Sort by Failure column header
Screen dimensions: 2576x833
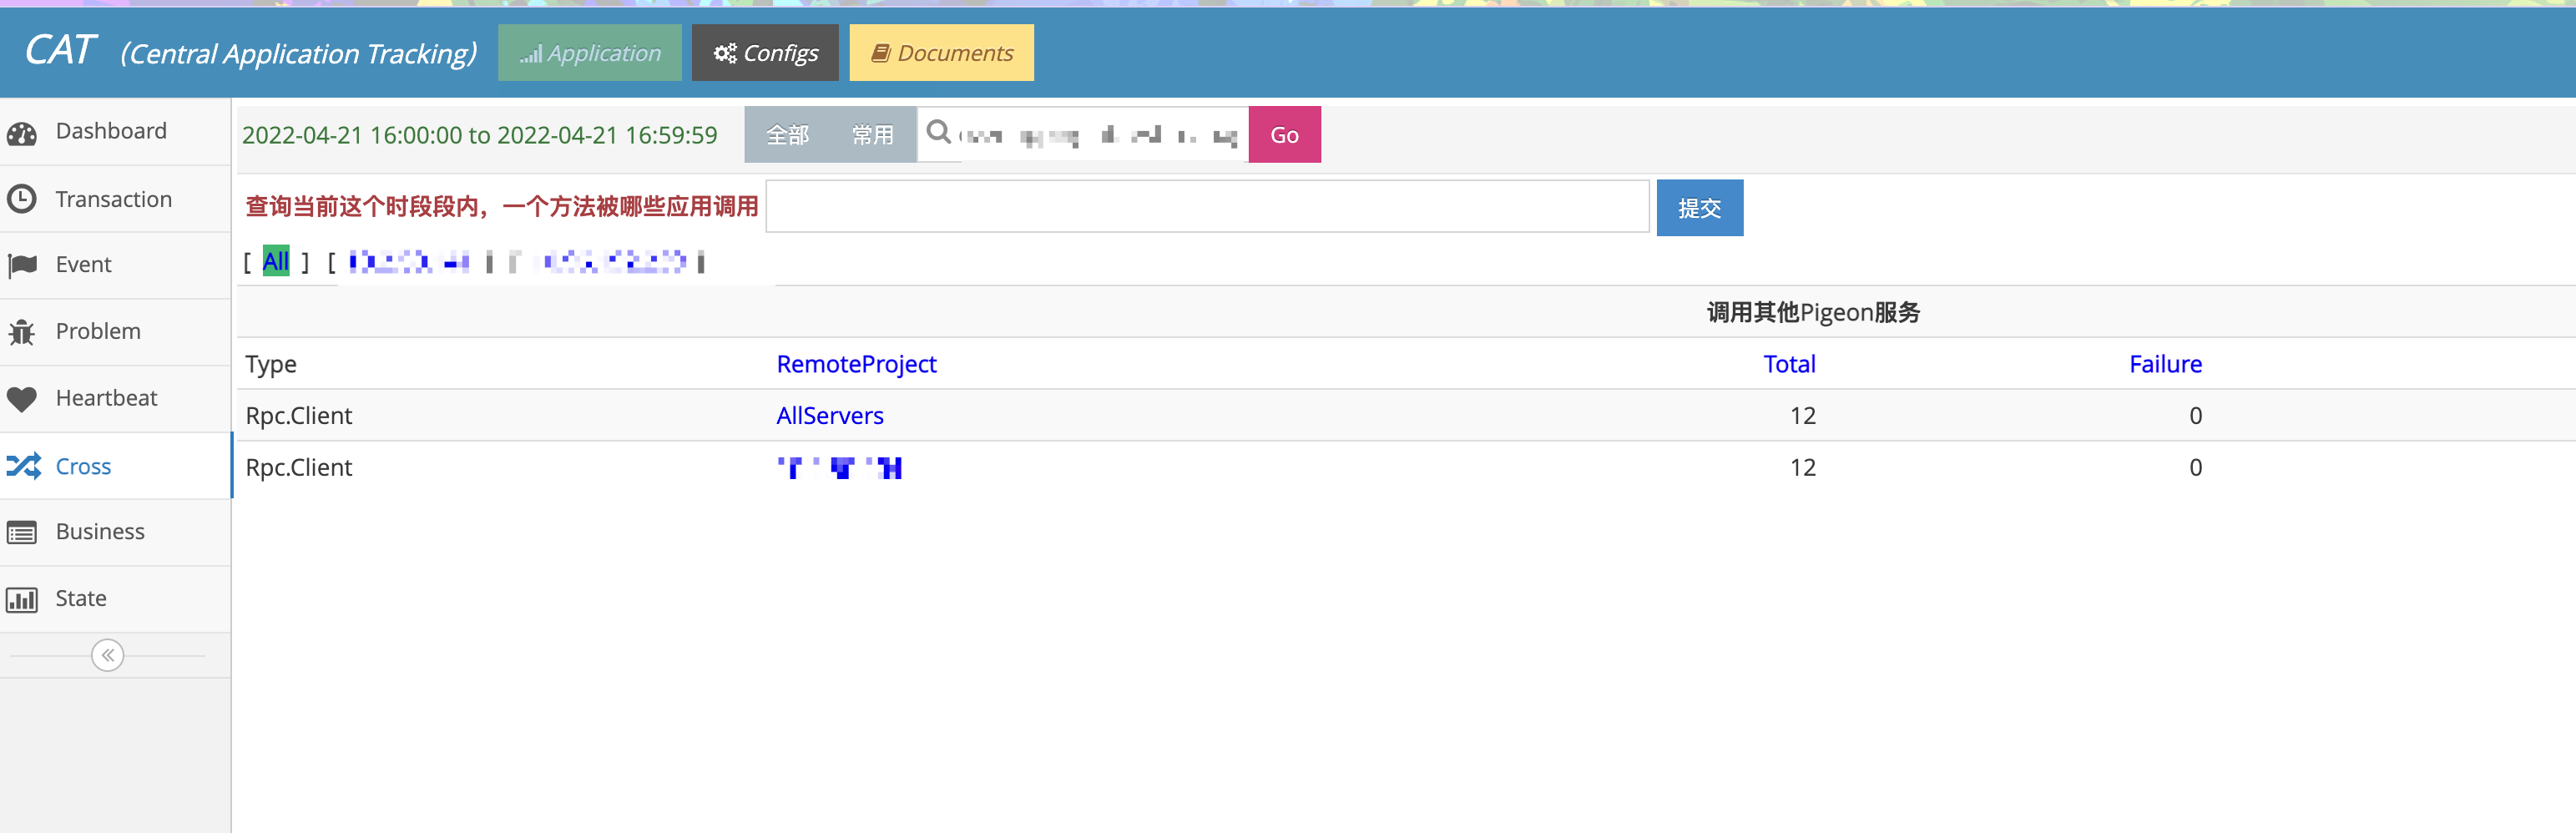click(x=2165, y=364)
